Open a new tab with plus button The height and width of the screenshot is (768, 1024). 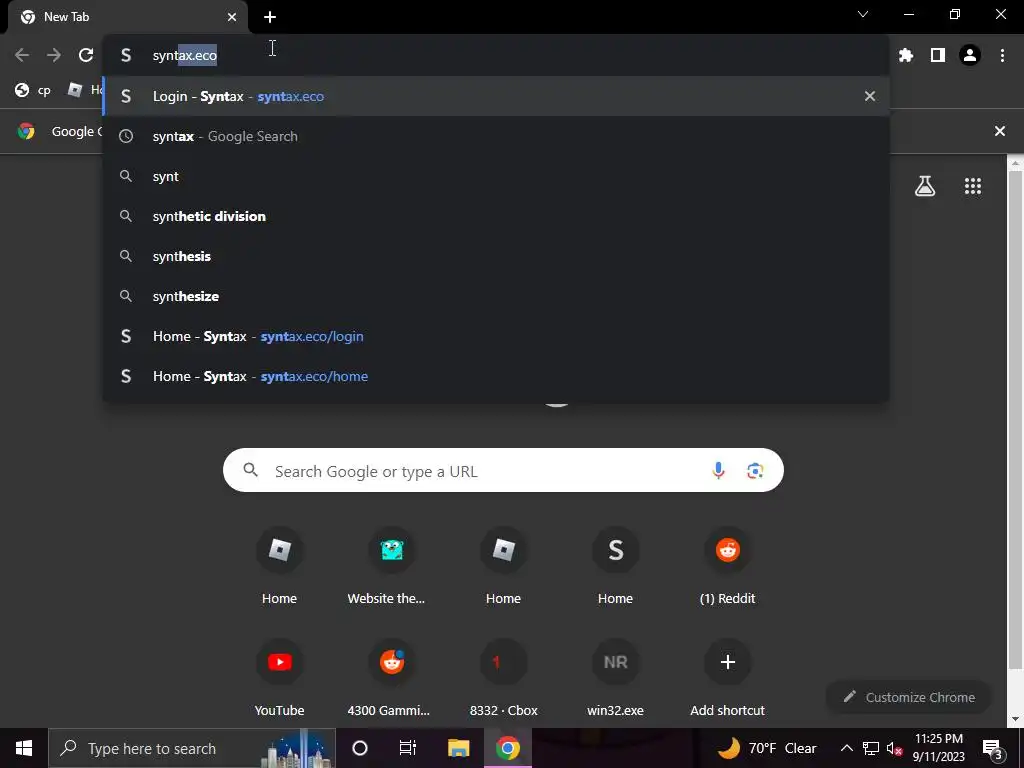[270, 17]
